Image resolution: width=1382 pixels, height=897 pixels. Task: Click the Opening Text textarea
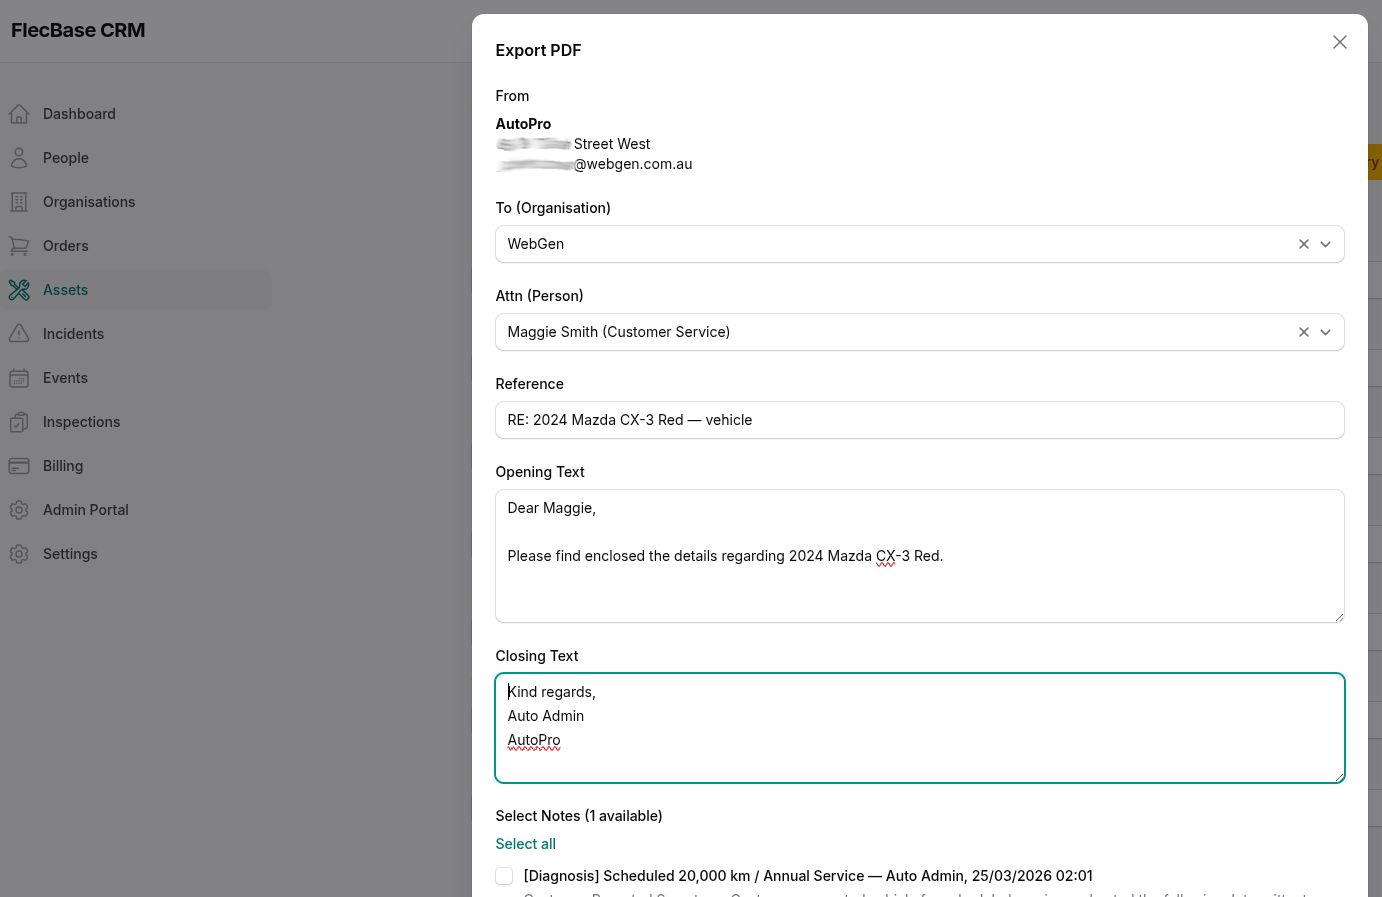920,555
